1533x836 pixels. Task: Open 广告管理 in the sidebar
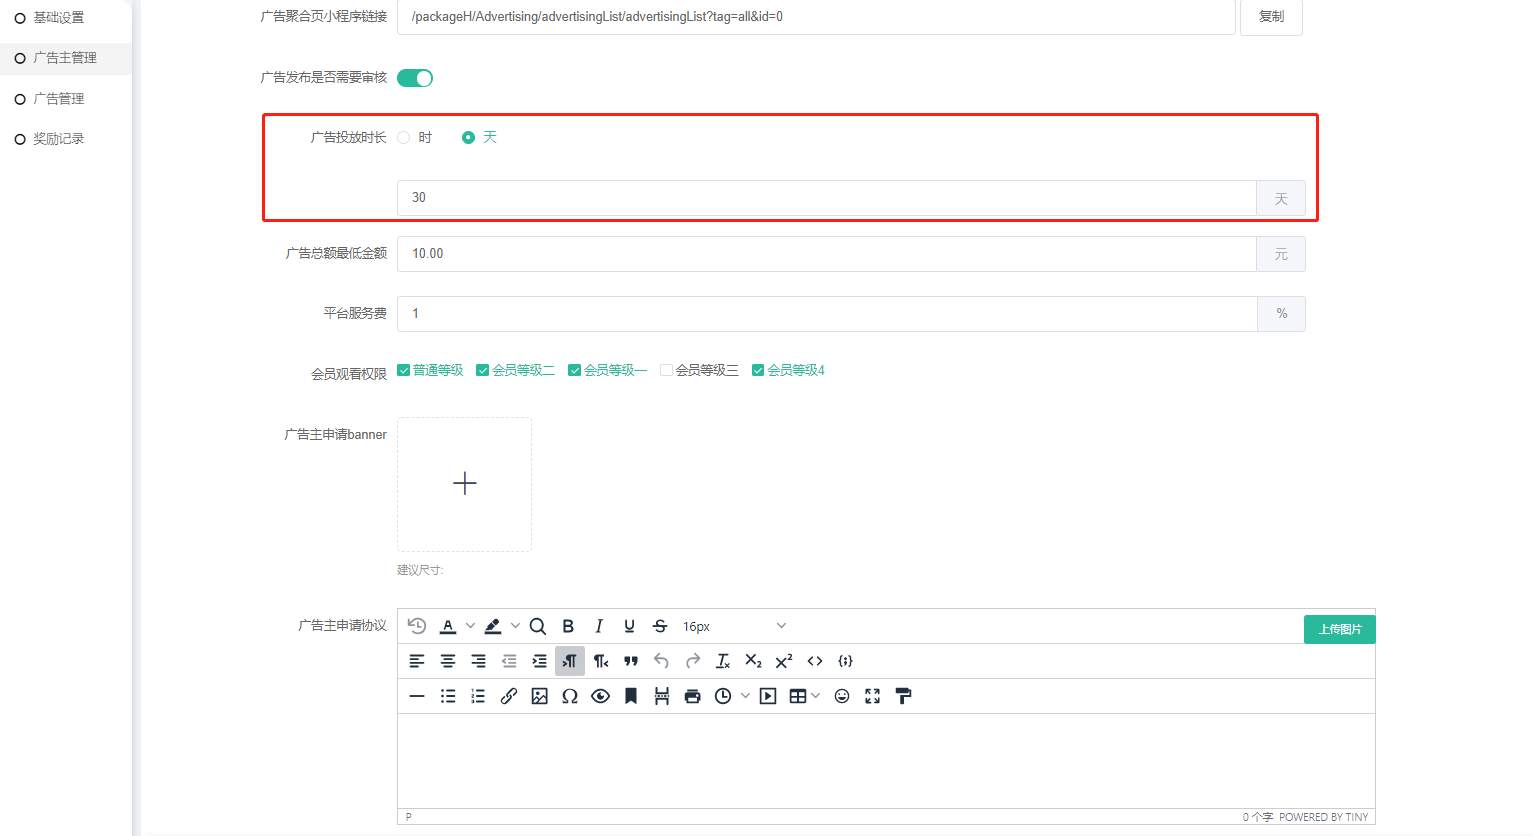click(59, 99)
